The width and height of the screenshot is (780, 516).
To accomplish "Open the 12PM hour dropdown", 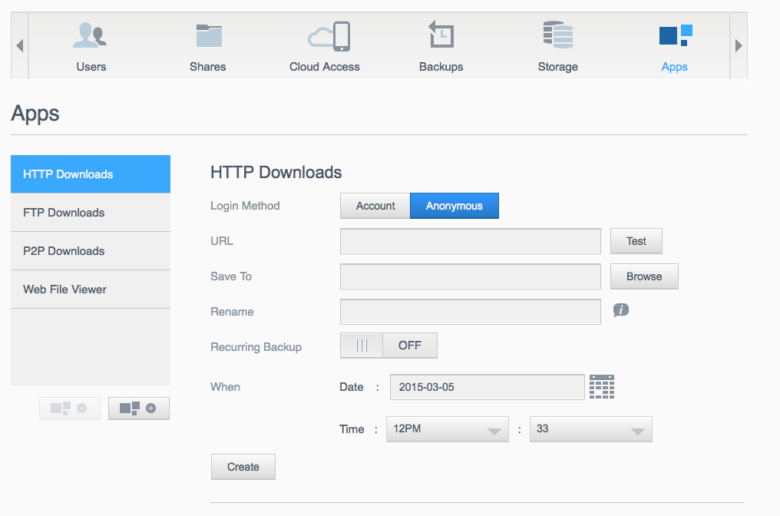I will tap(447, 429).
